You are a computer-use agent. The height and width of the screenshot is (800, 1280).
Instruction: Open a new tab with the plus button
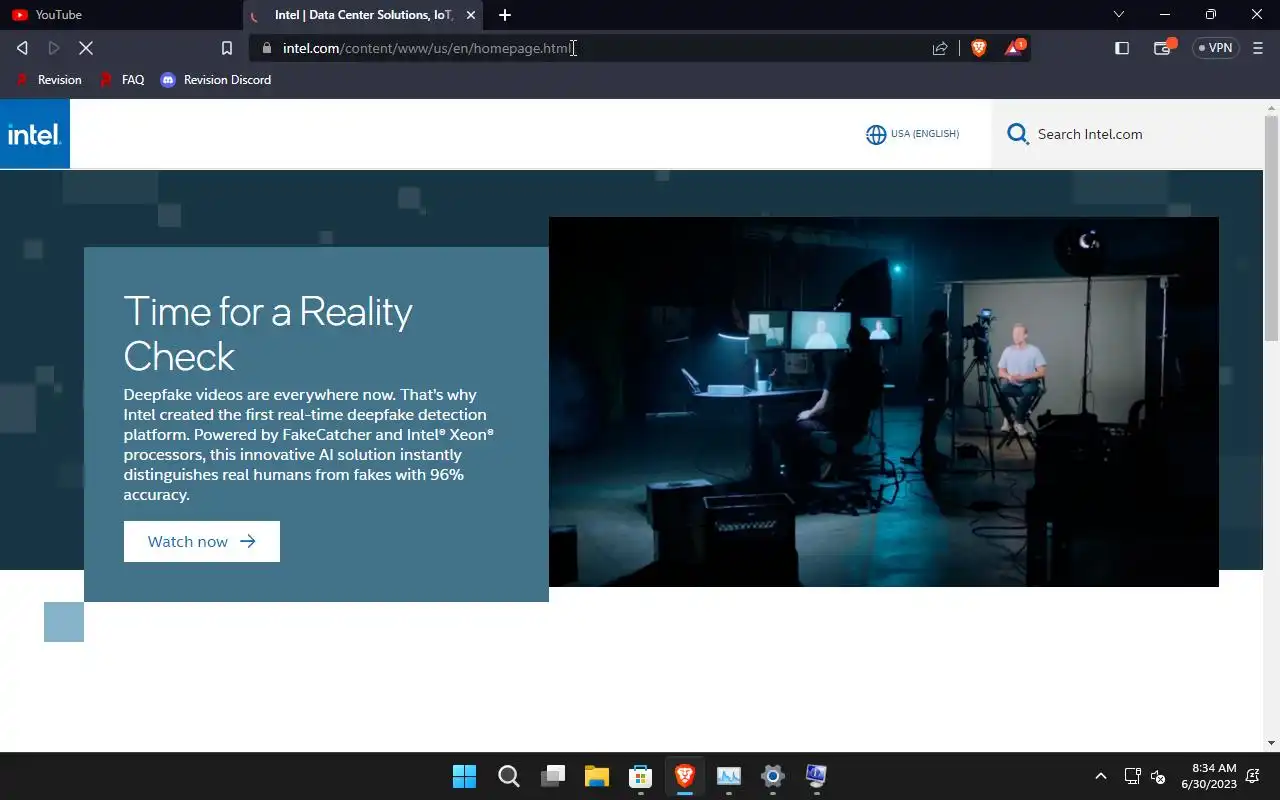505,15
